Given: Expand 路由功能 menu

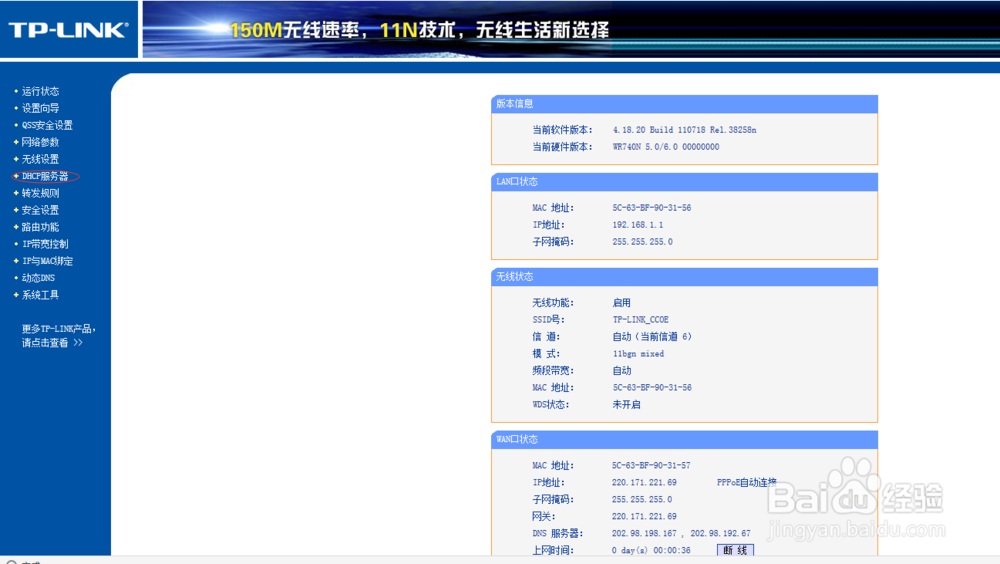Looking at the screenshot, I should pyautogui.click(x=40, y=227).
